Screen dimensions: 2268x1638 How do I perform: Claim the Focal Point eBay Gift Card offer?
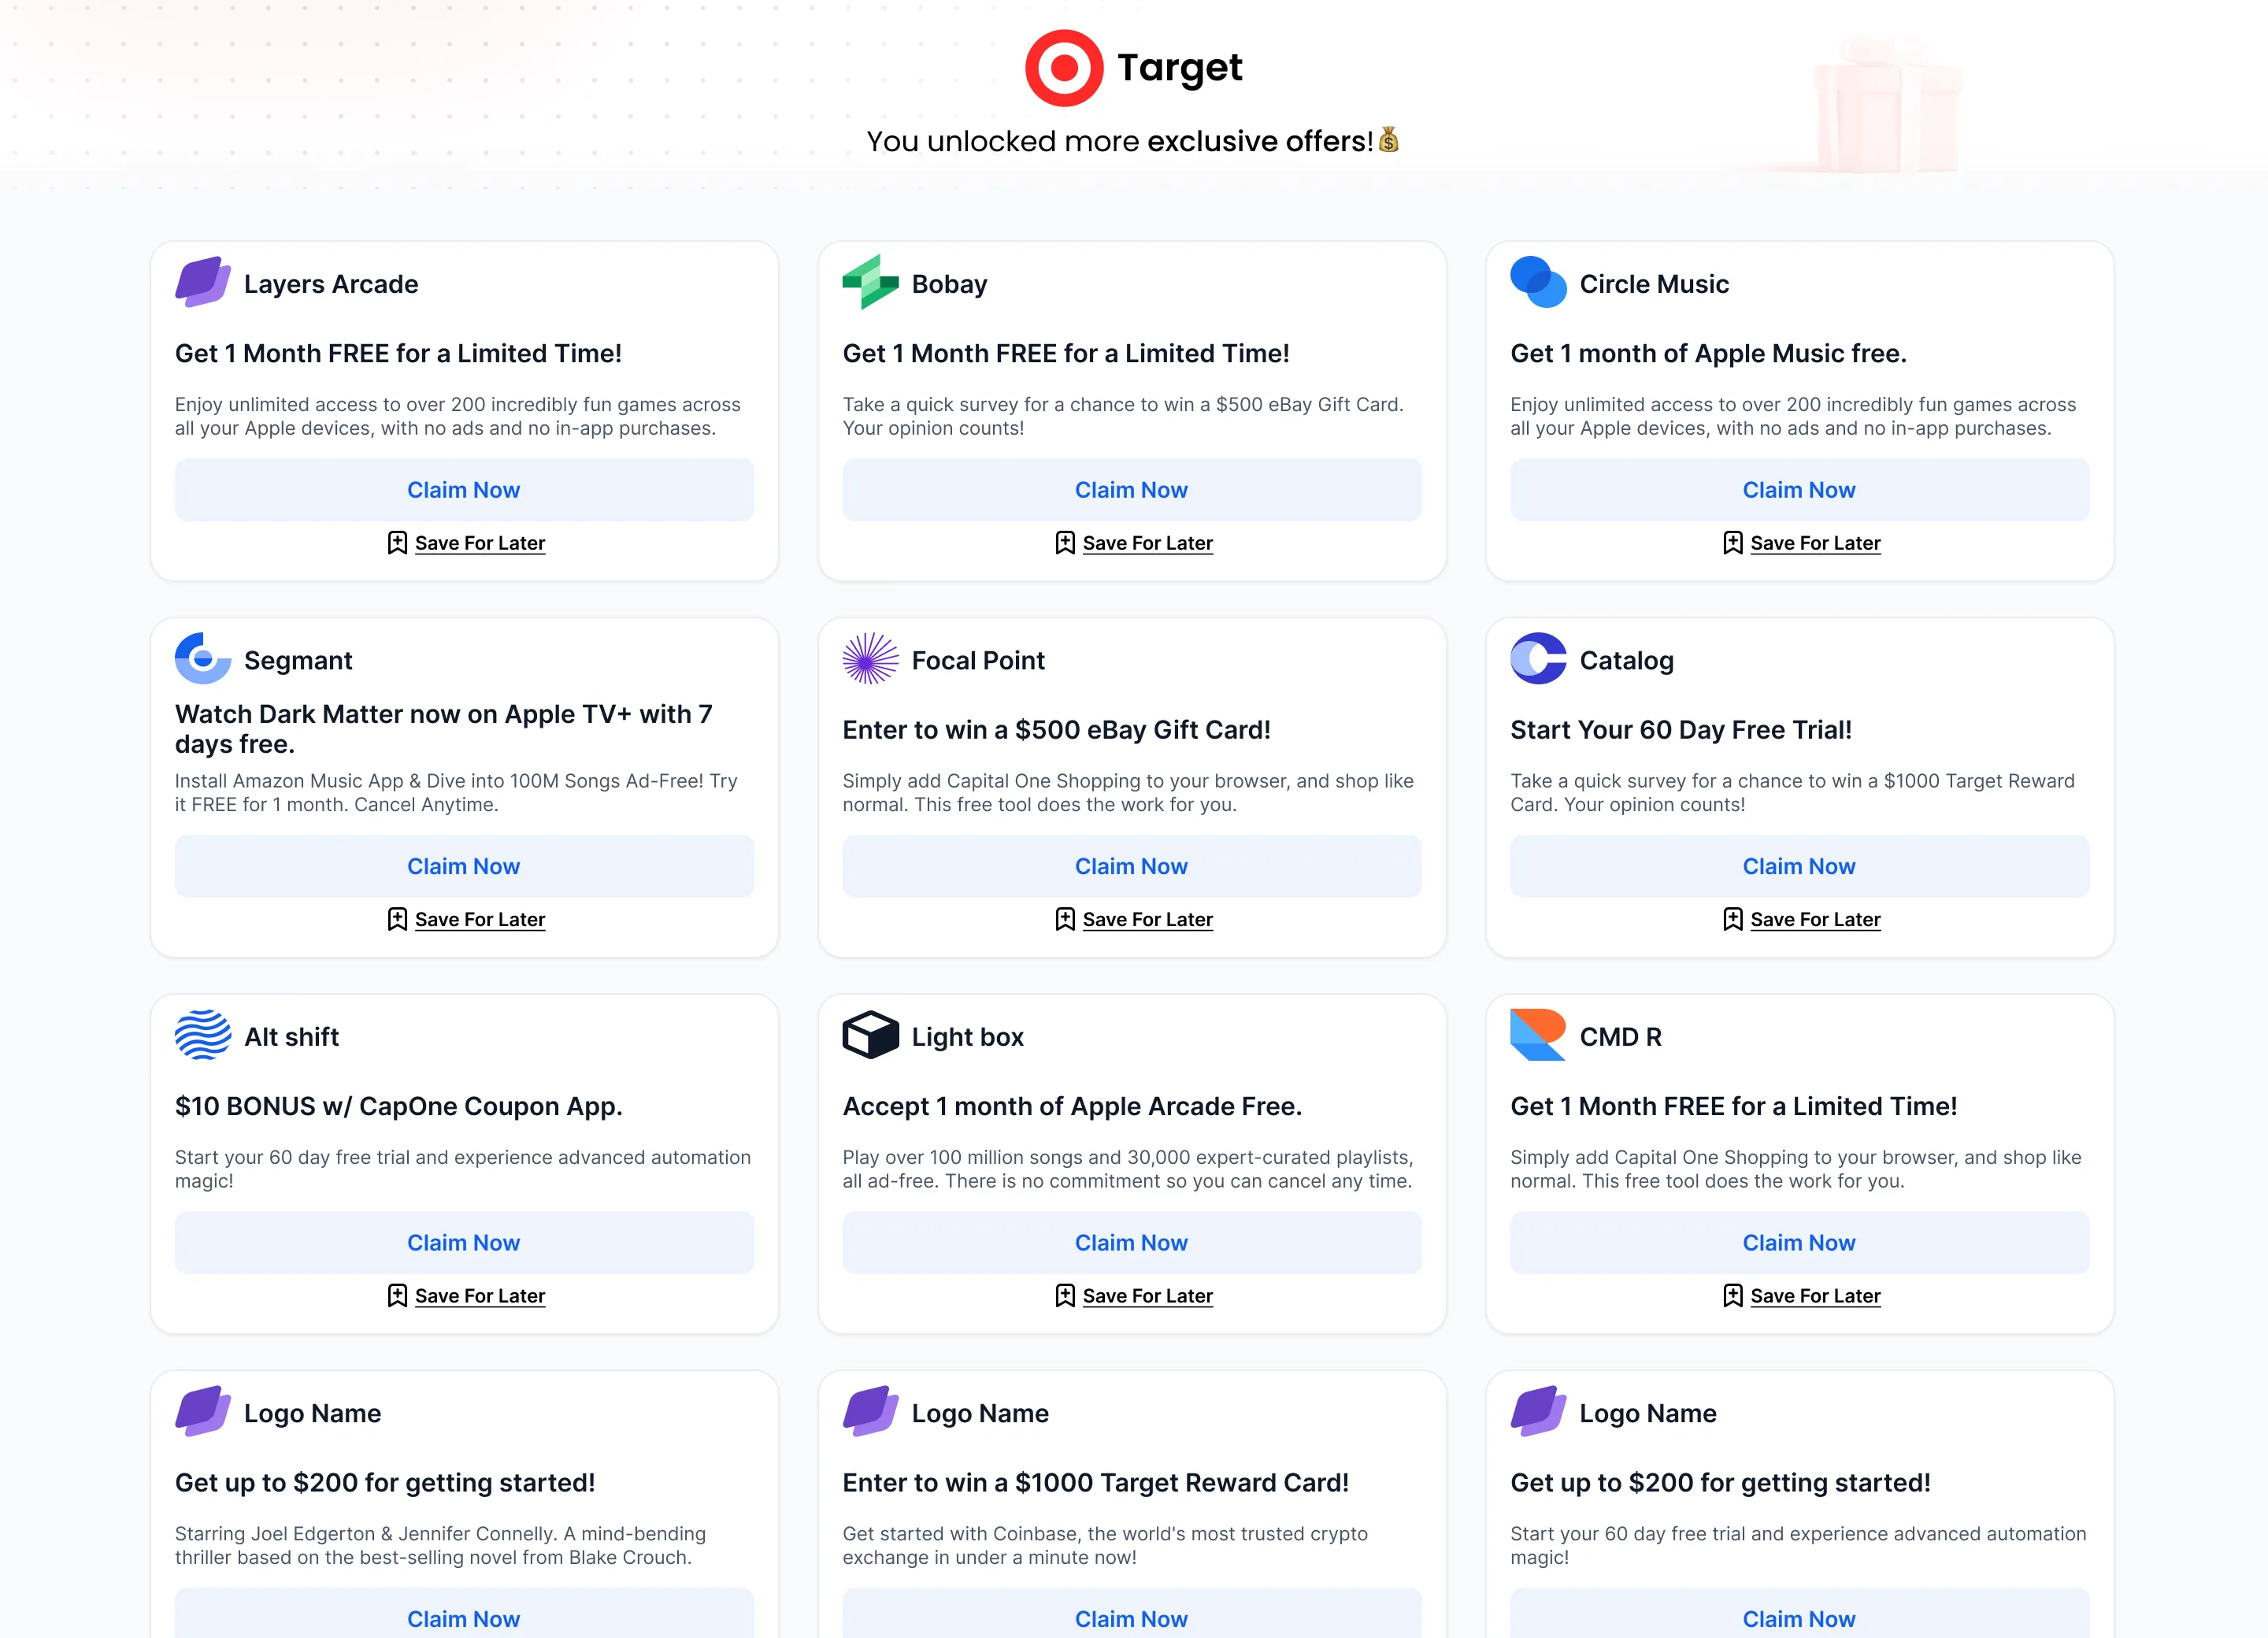click(1132, 866)
